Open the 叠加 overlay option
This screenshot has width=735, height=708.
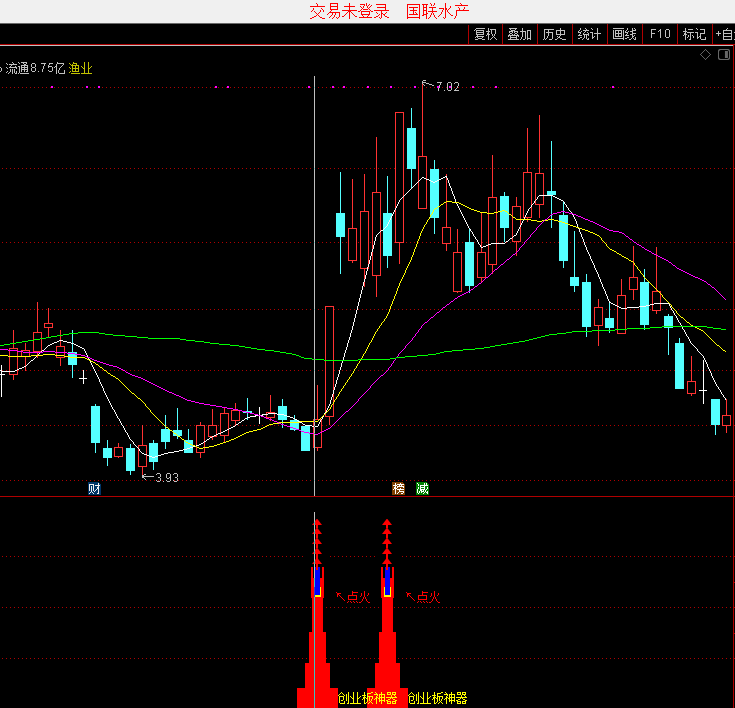(520, 34)
